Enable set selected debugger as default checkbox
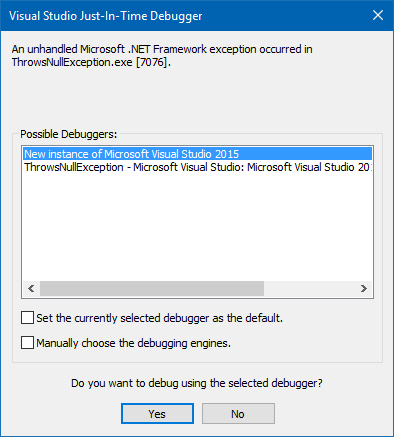394x437 pixels. point(27,318)
